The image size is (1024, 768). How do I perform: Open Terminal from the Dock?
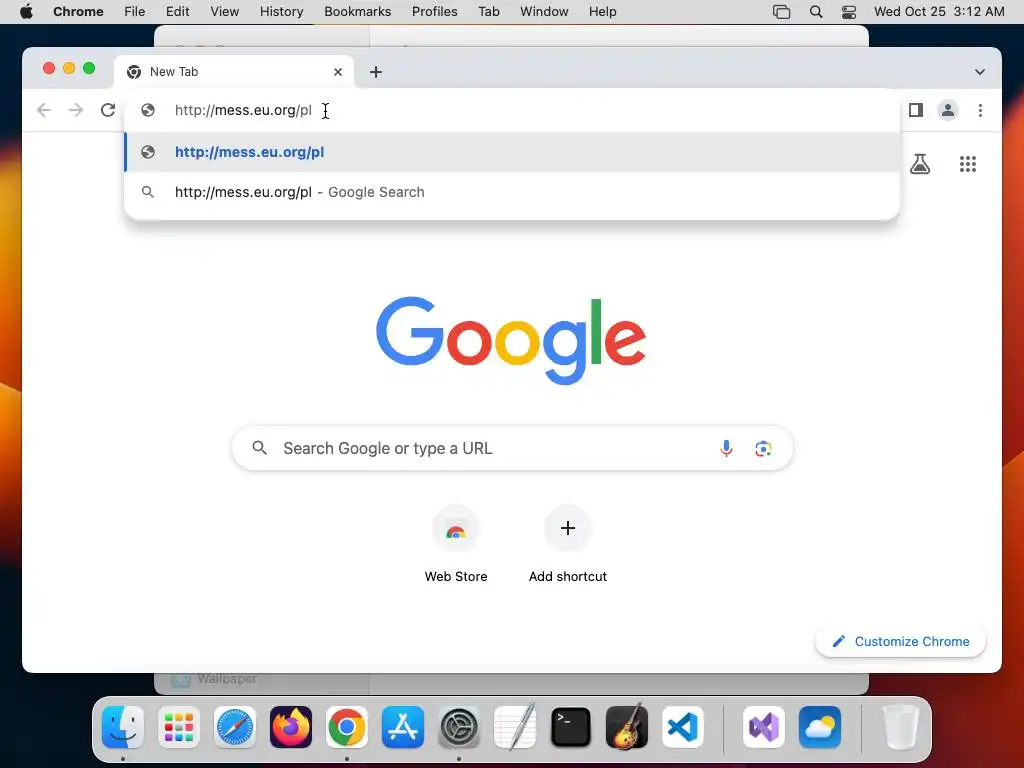coord(571,727)
